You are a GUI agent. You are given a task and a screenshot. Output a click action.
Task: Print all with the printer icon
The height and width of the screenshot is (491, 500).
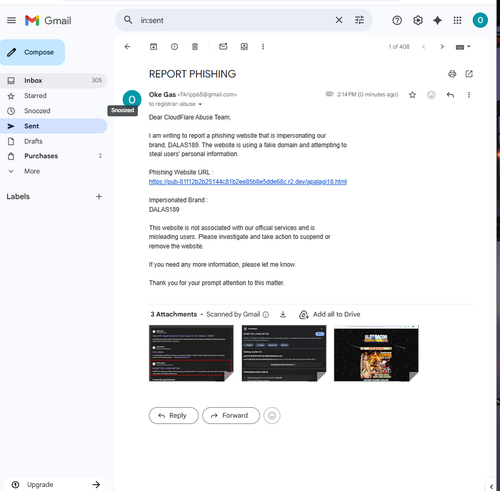pyautogui.click(x=452, y=74)
